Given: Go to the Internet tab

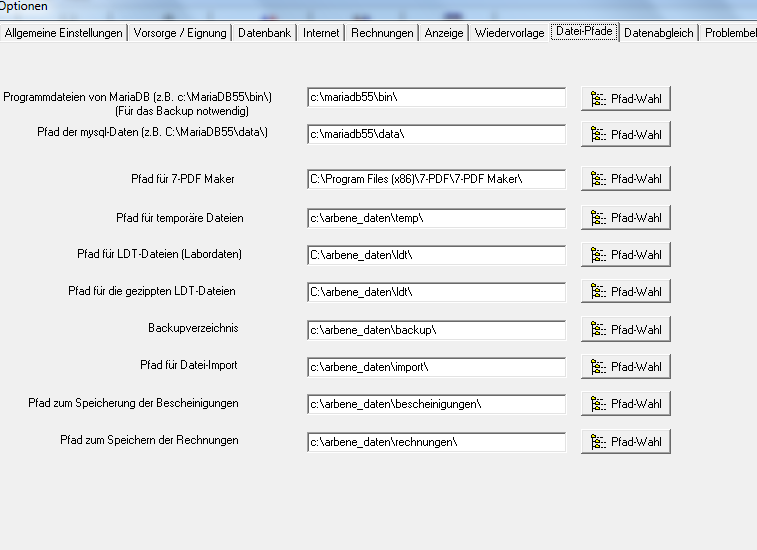Looking at the screenshot, I should pyautogui.click(x=321, y=33).
